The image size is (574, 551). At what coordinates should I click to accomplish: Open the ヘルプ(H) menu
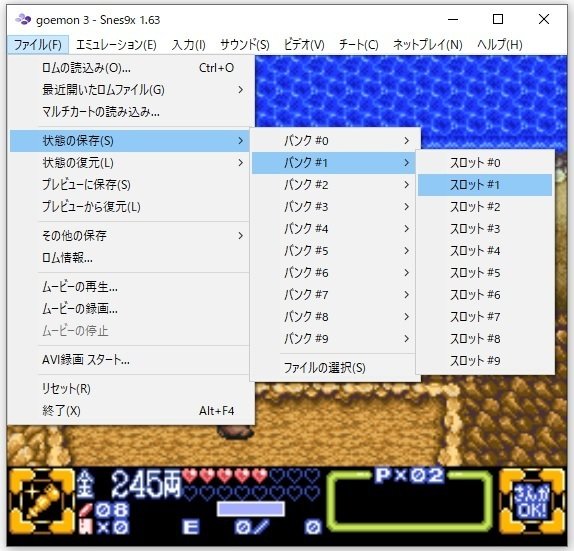click(x=499, y=45)
